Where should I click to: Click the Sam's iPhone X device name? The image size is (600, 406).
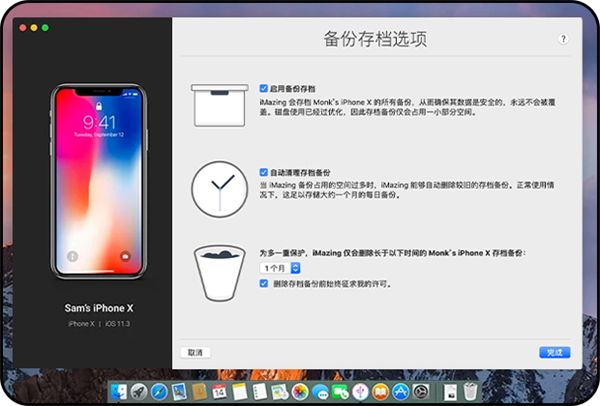[99, 308]
